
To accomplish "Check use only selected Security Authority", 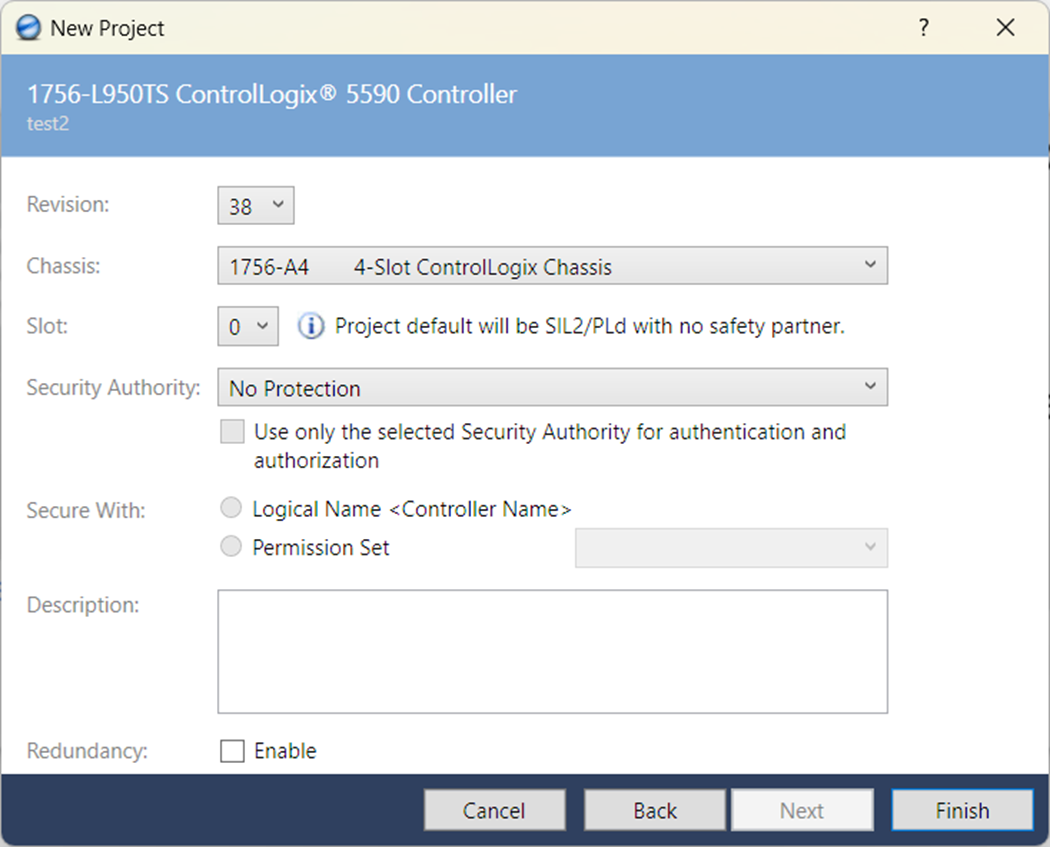I will coord(231,431).
